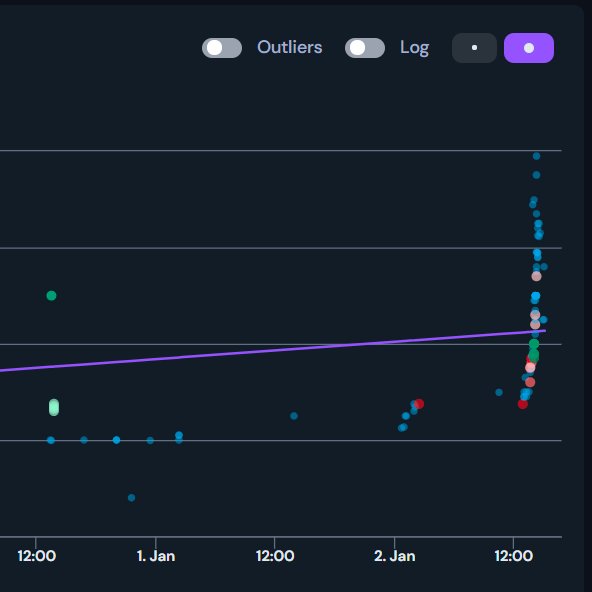
Task: Select the small dot size button
Action: click(x=474, y=48)
